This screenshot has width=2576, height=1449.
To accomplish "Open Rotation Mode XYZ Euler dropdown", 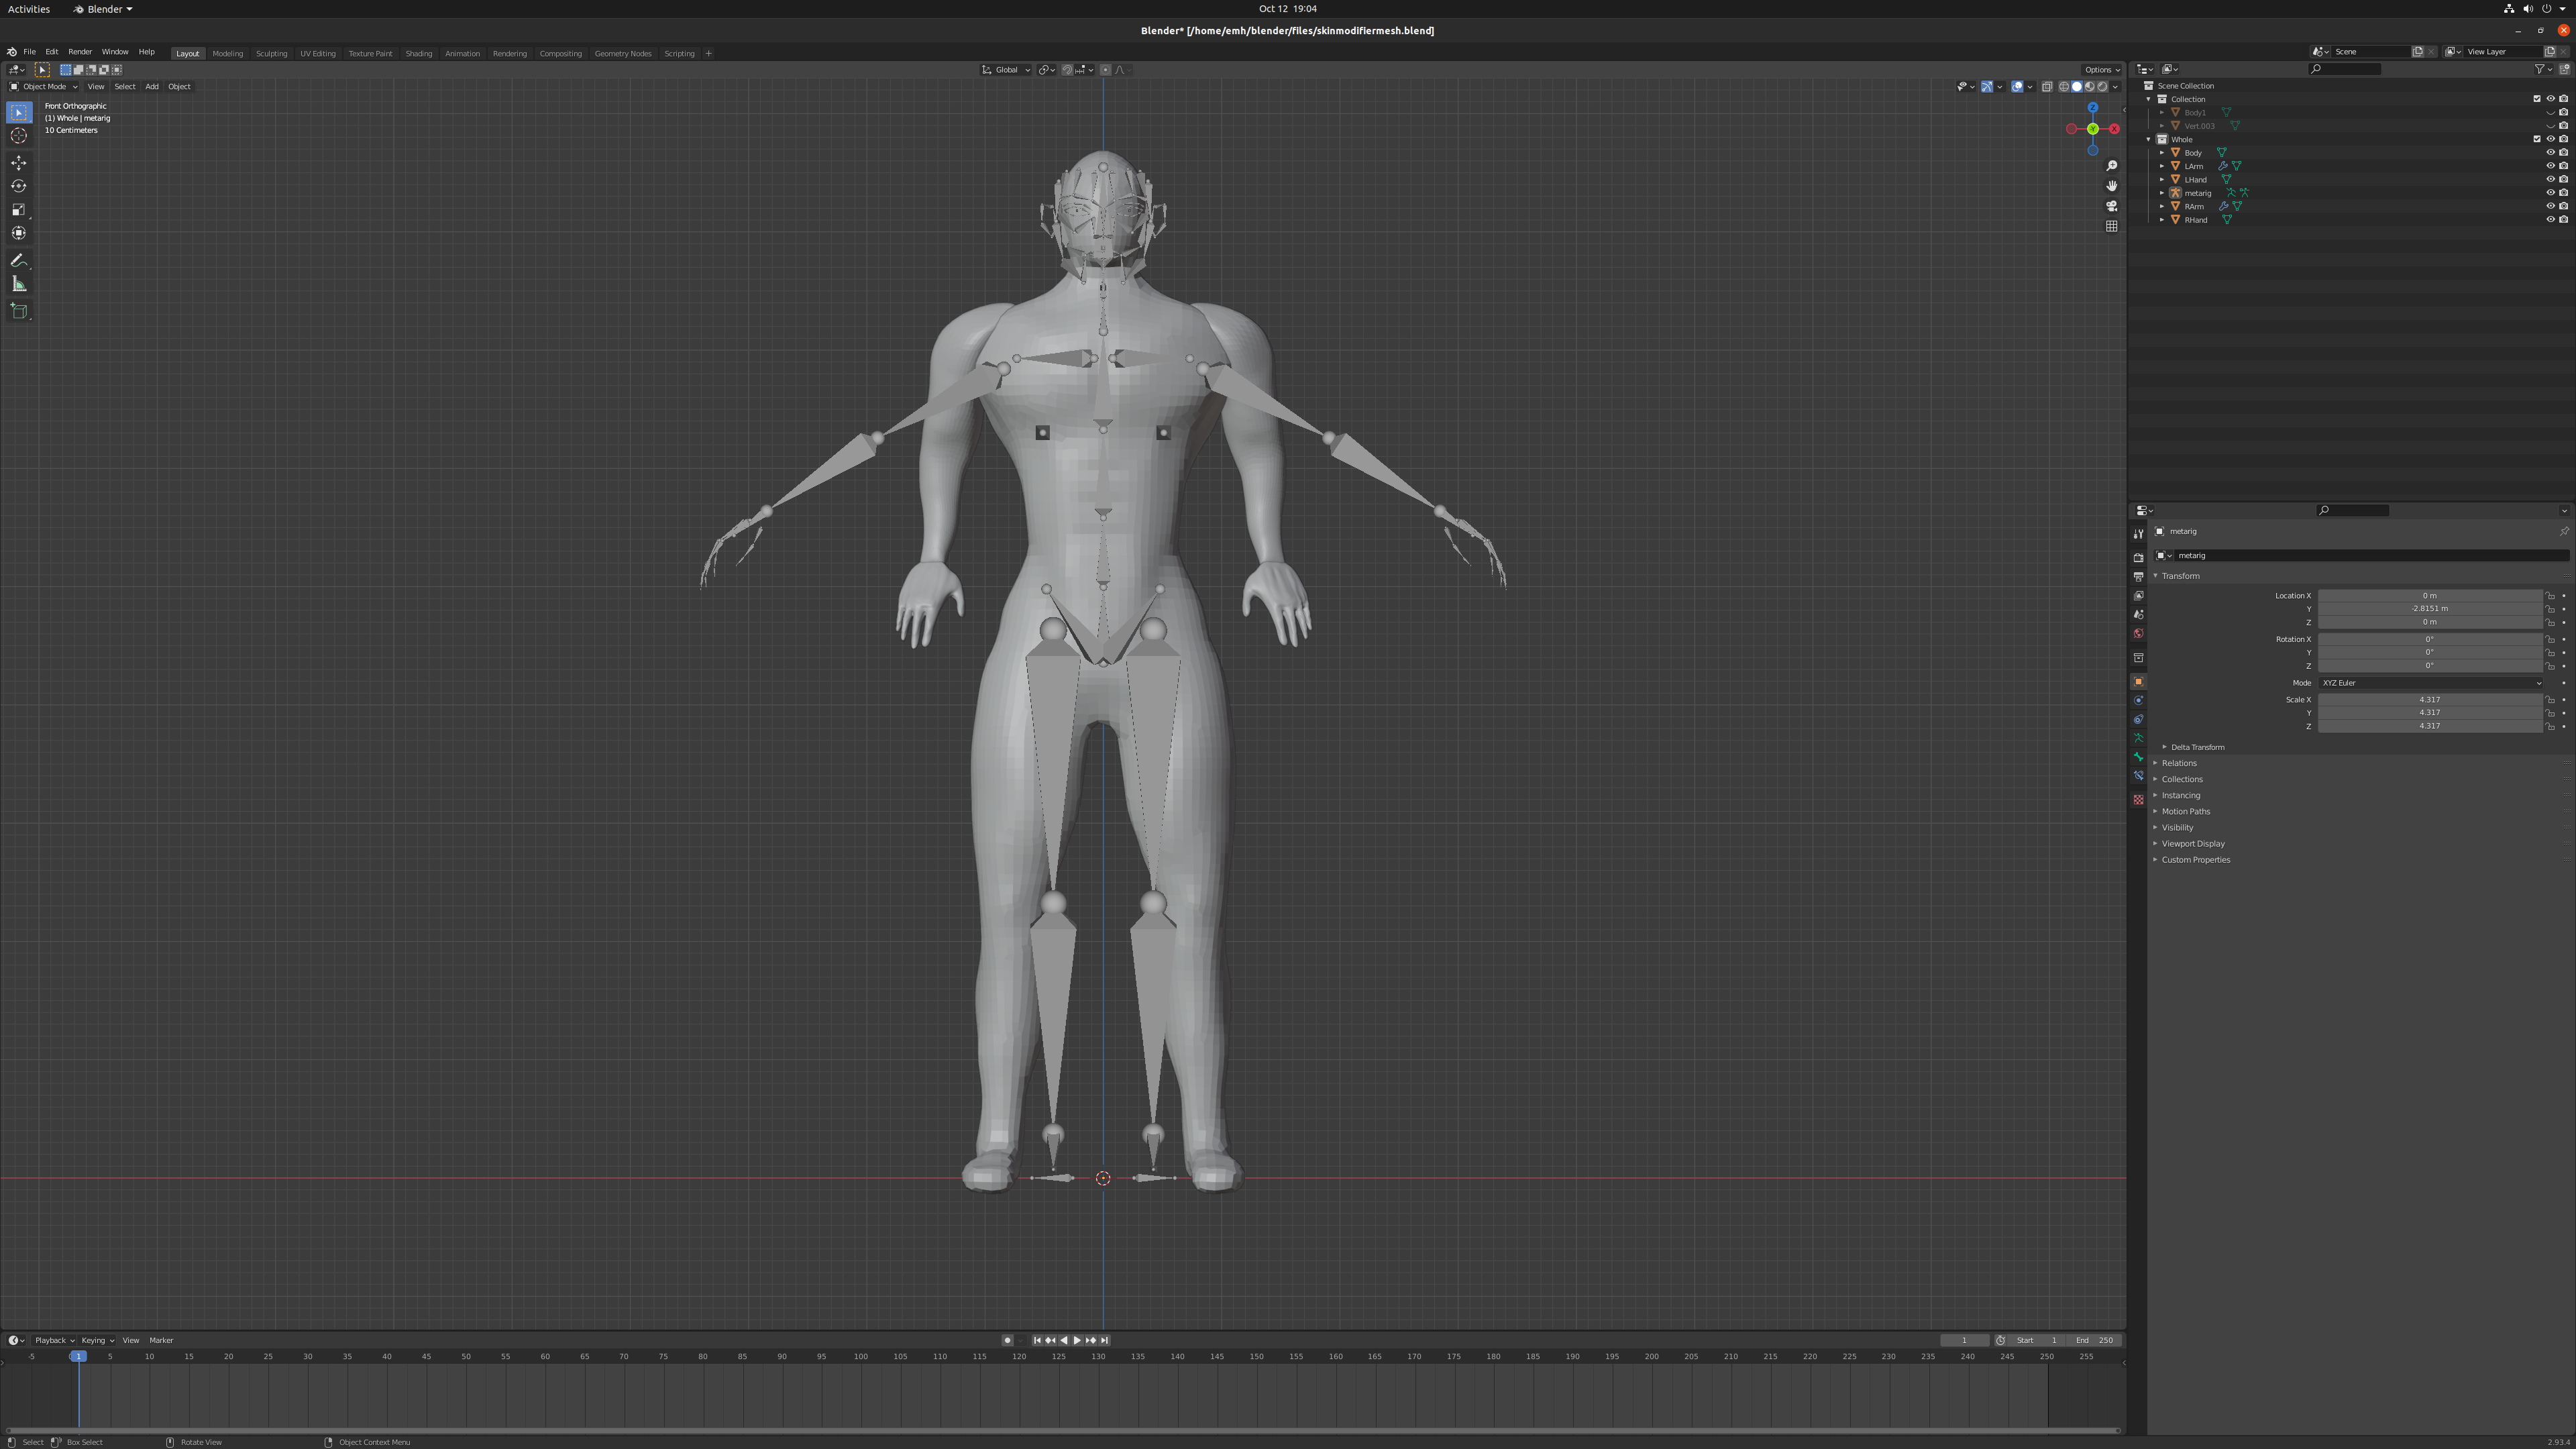I will tap(2430, 683).
